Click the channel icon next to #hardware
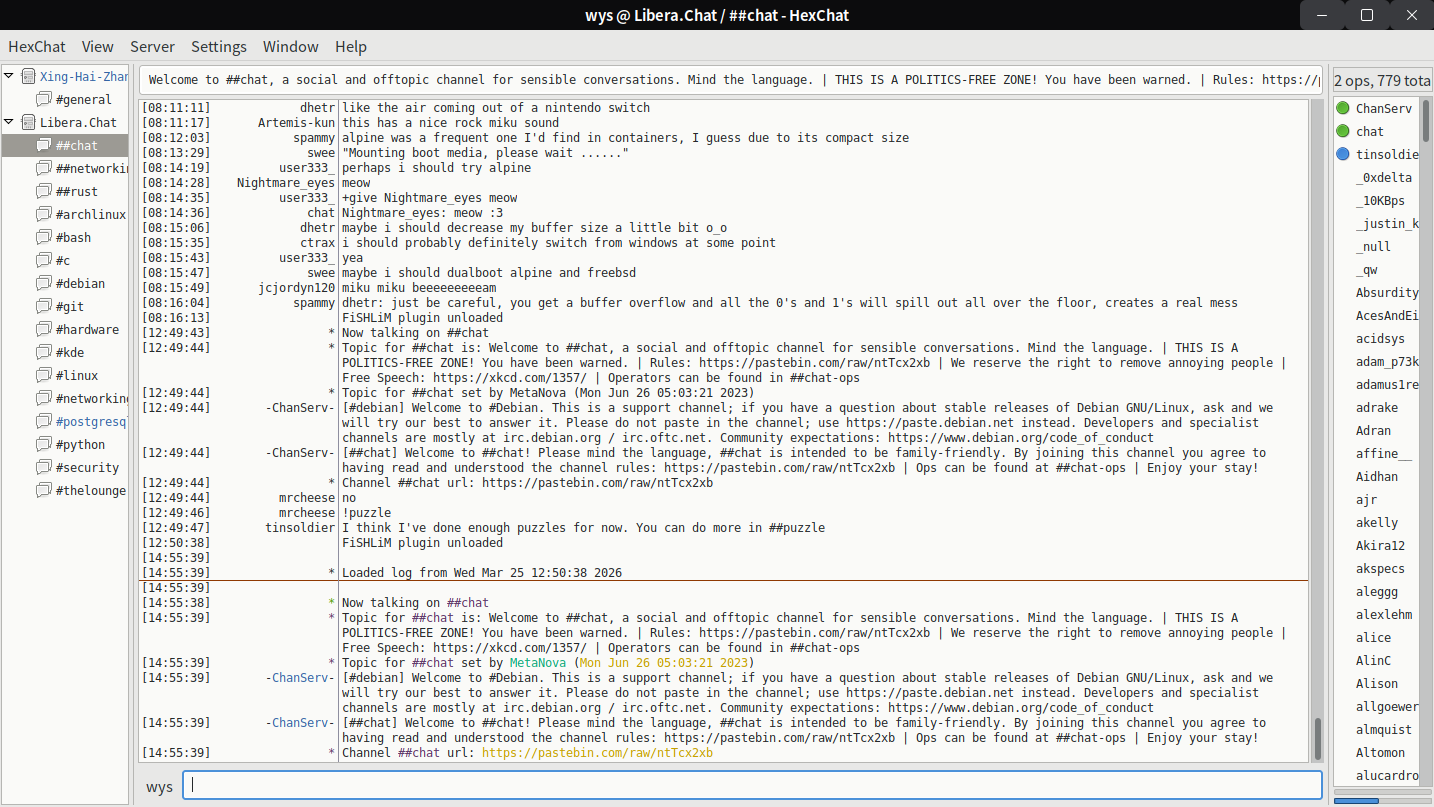 43,329
